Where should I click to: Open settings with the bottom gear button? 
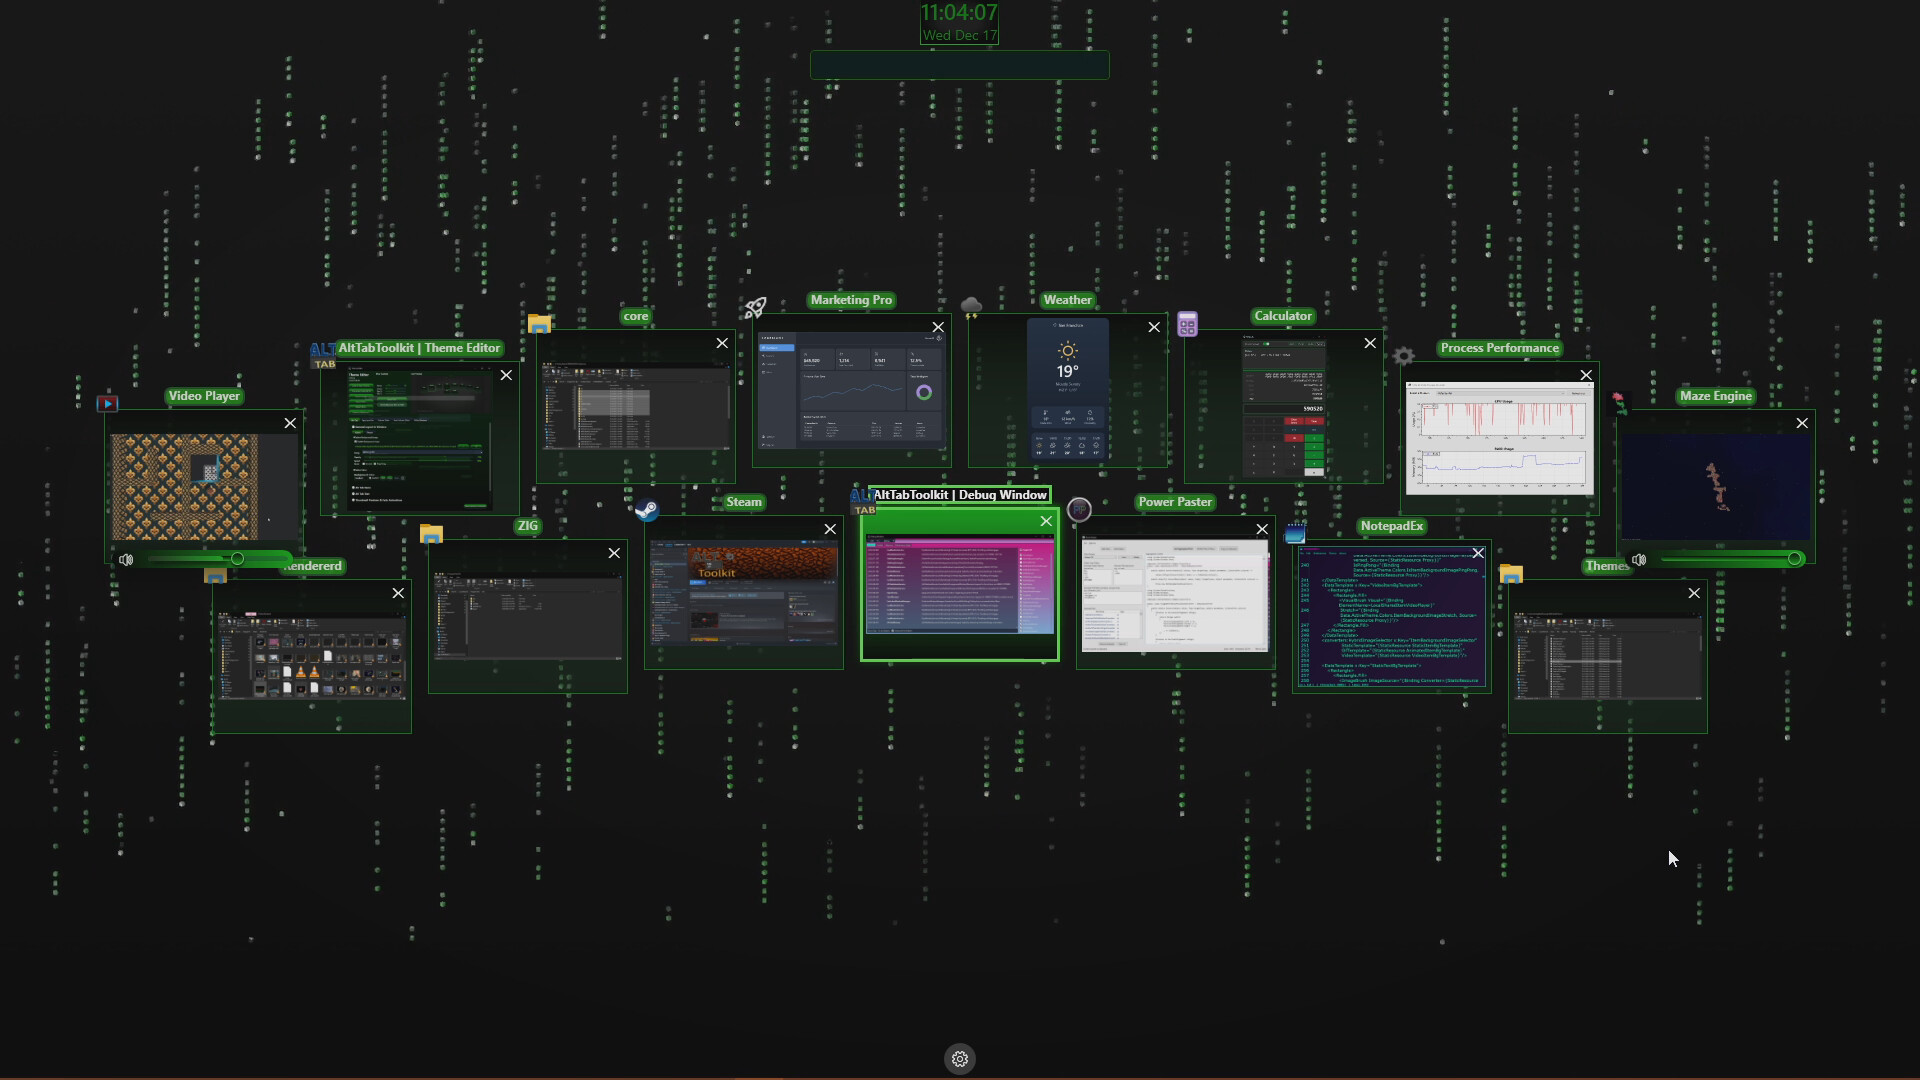[959, 1058]
